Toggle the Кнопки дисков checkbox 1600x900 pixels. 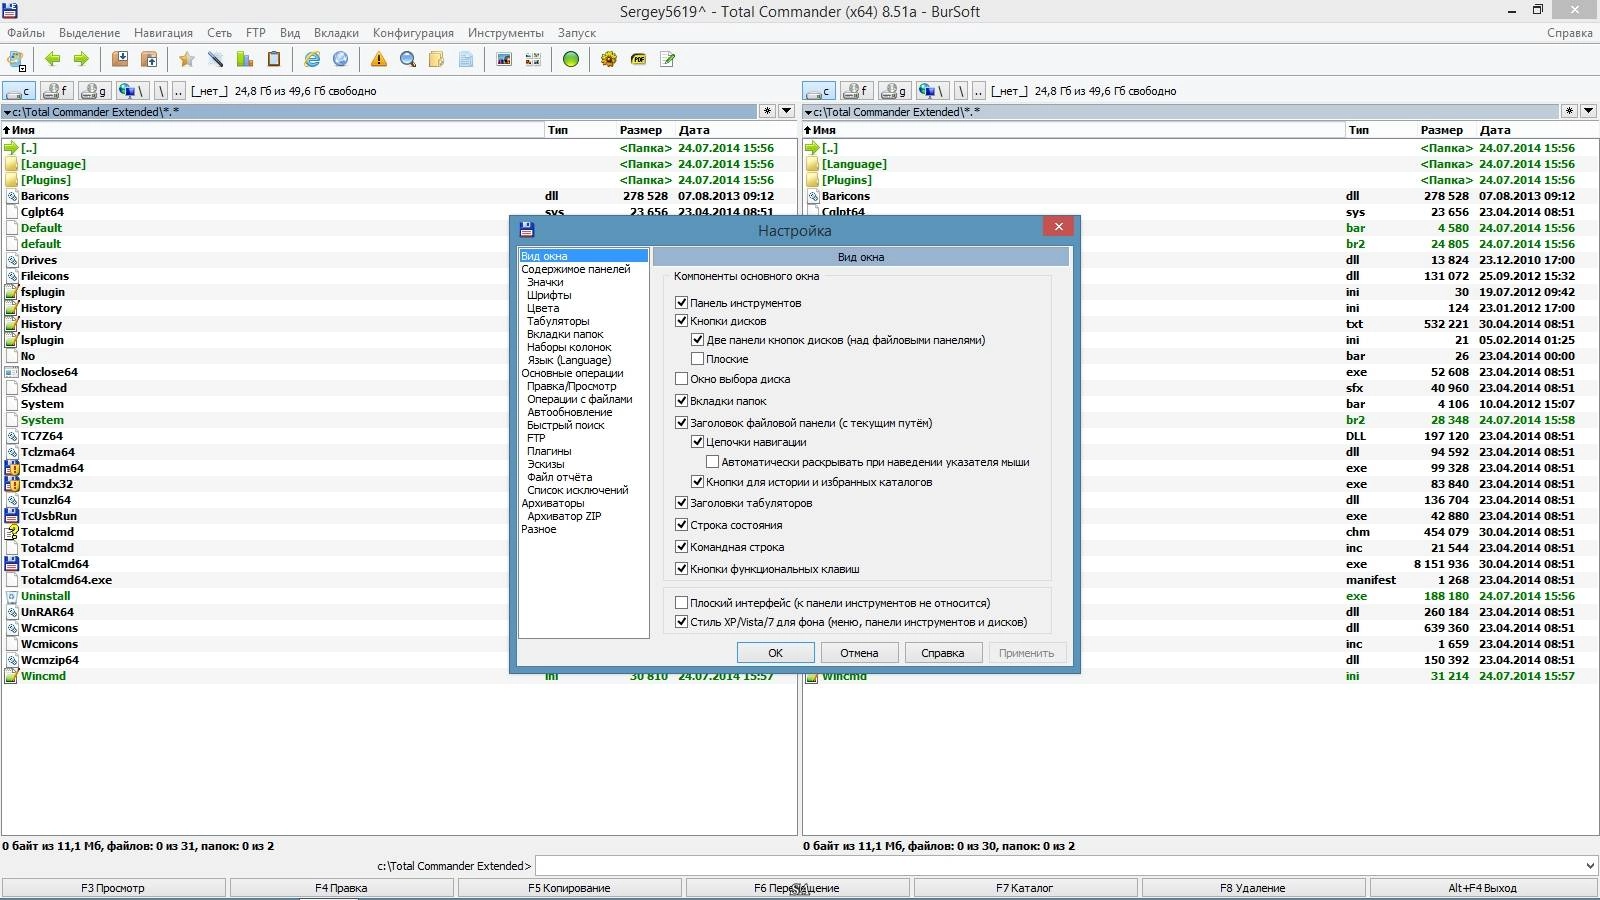(681, 321)
